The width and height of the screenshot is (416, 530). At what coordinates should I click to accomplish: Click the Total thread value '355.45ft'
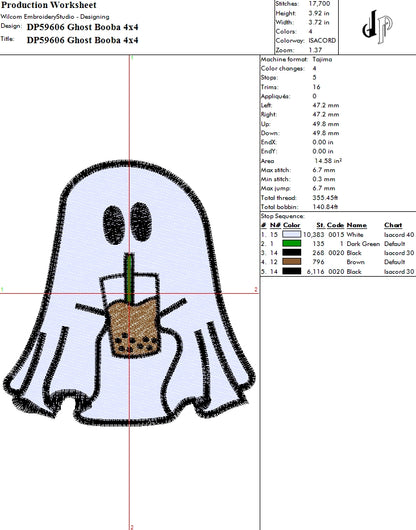325,198
